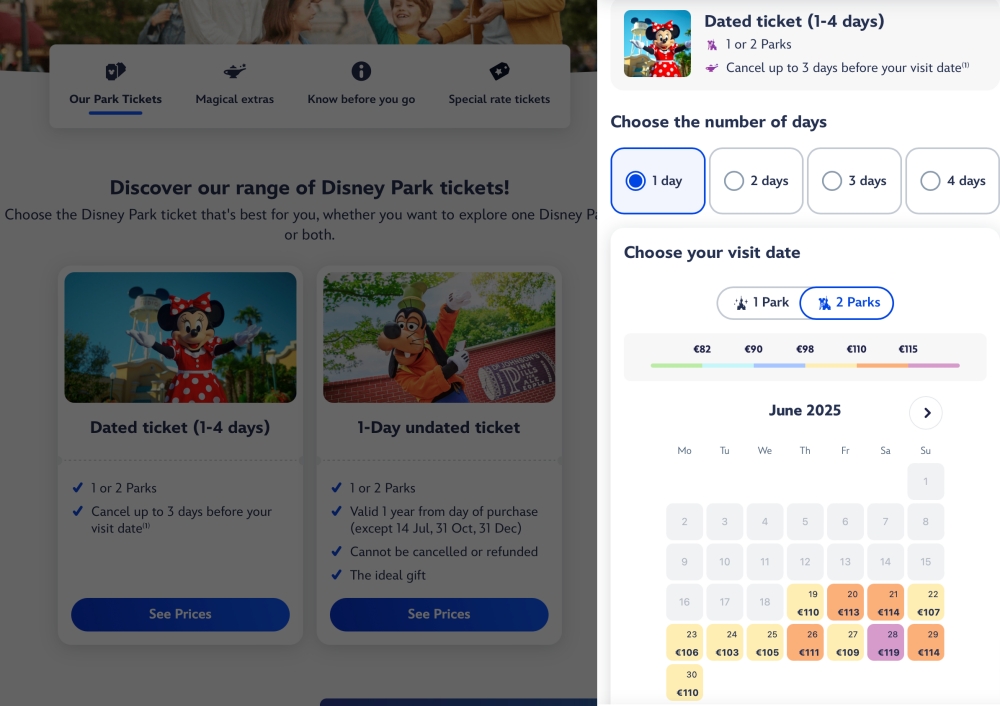Click See Prices under Dated ticket
This screenshot has height=706, width=1000.
[180, 614]
